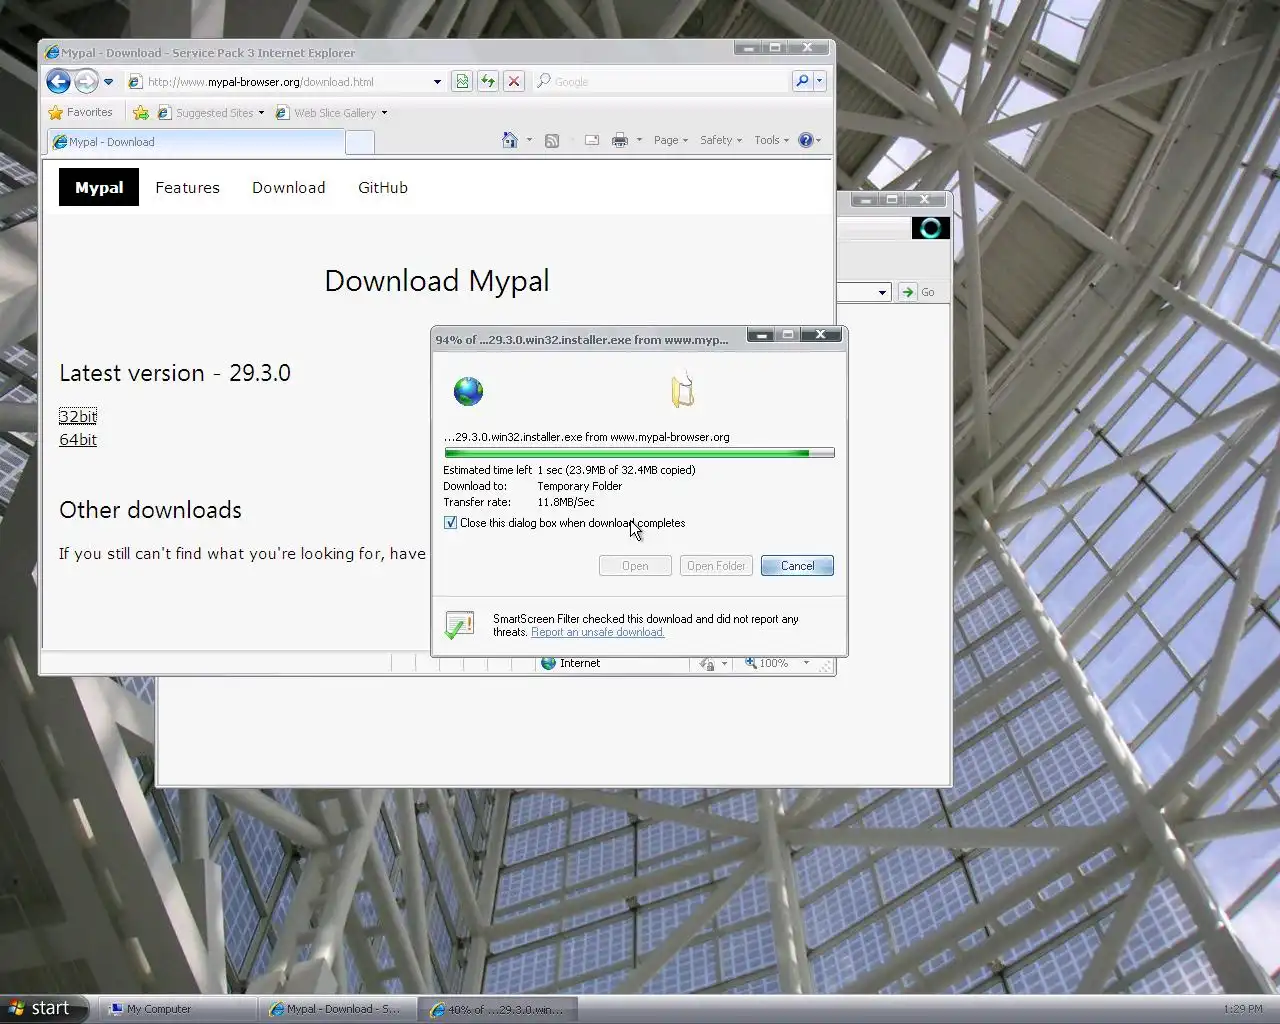Viewport: 1280px width, 1024px height.
Task: Click the folder icon in download dialog
Action: [683, 389]
